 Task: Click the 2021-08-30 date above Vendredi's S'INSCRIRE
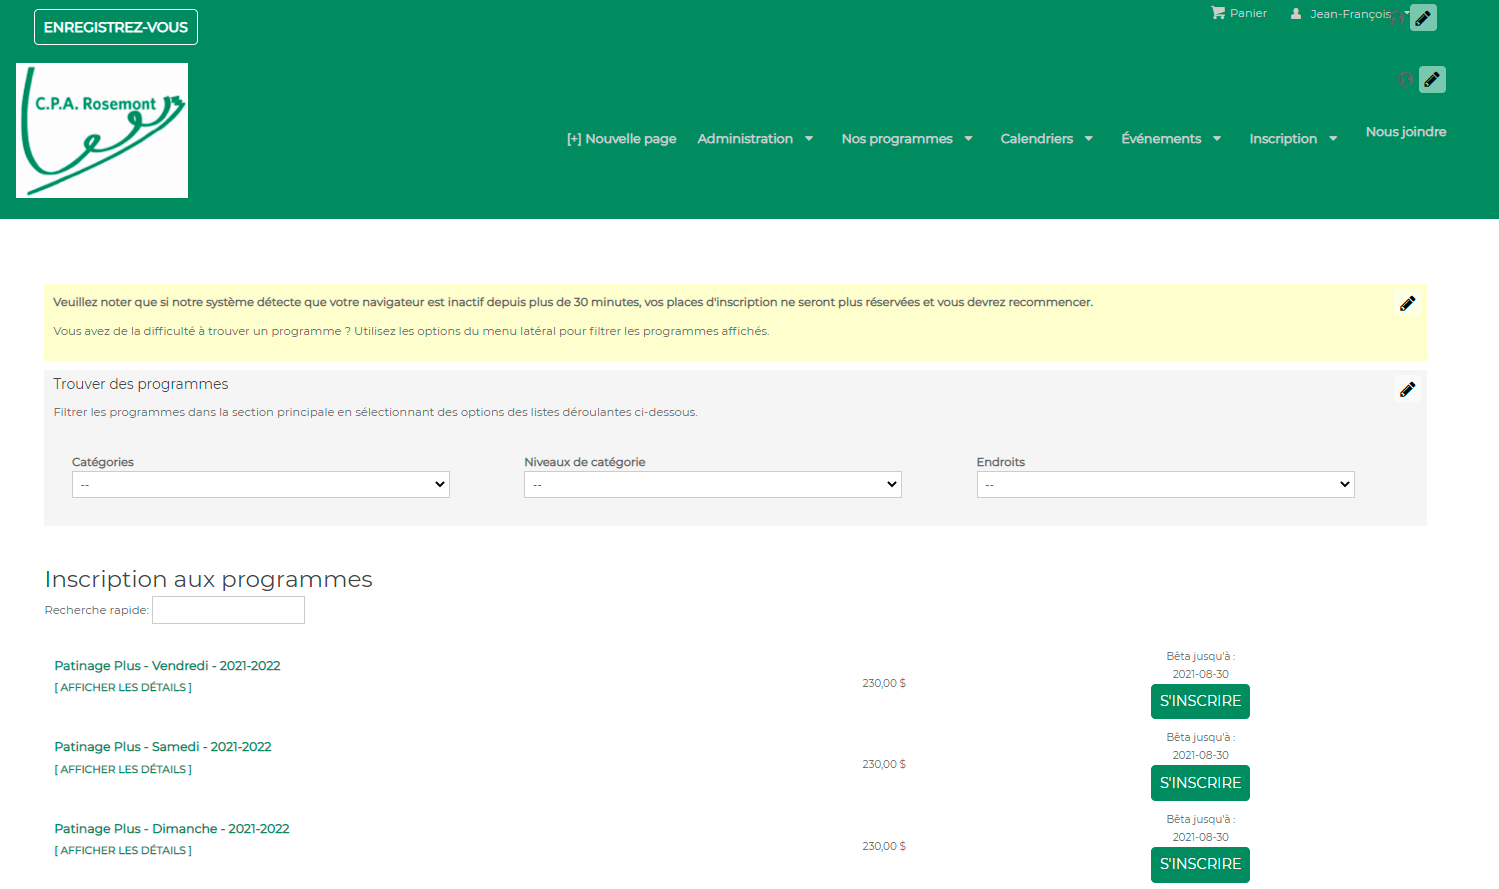[1200, 674]
